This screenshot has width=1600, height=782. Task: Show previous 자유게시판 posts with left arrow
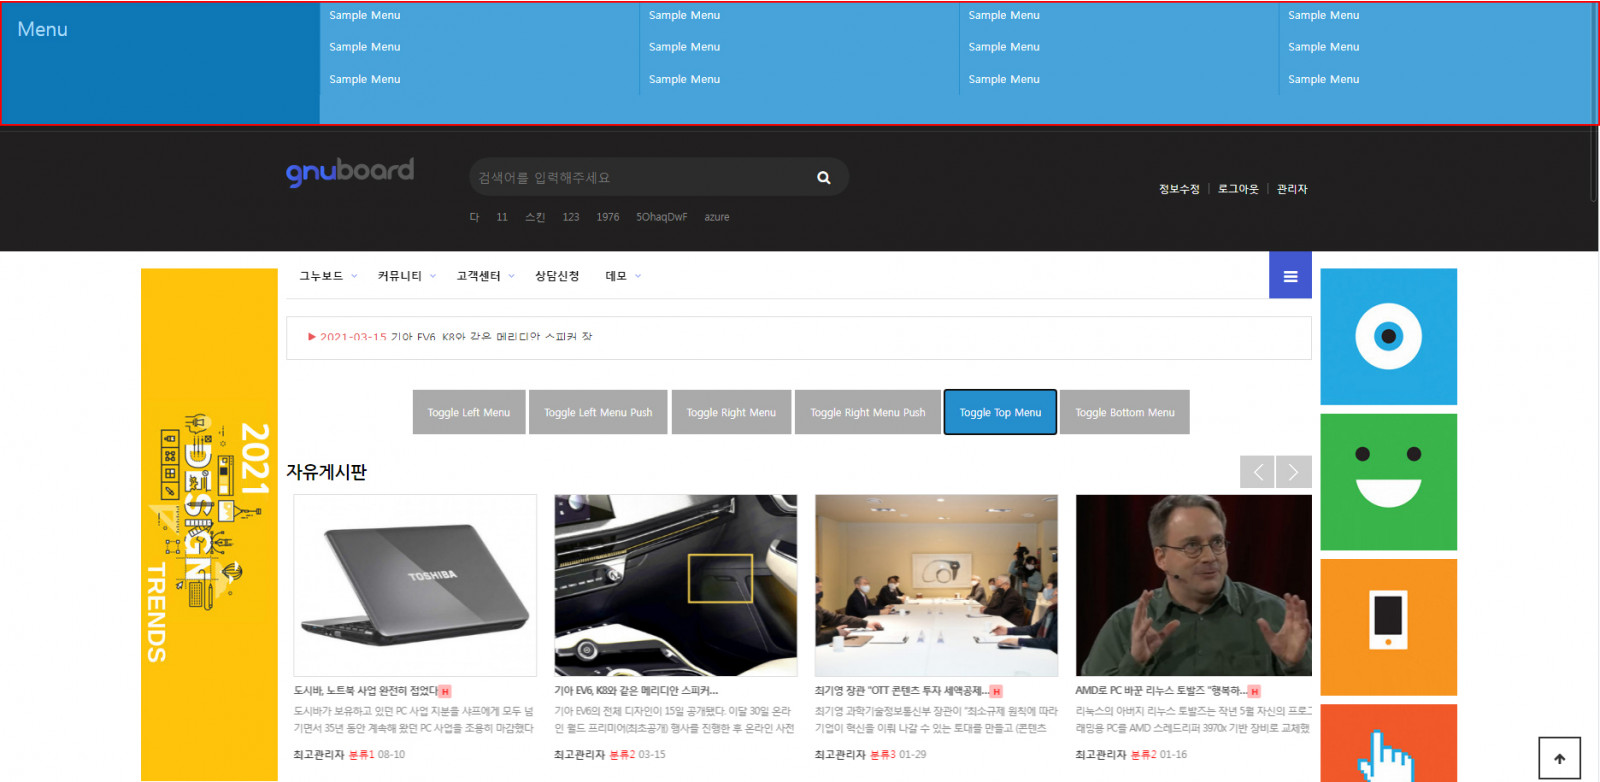tap(1257, 472)
